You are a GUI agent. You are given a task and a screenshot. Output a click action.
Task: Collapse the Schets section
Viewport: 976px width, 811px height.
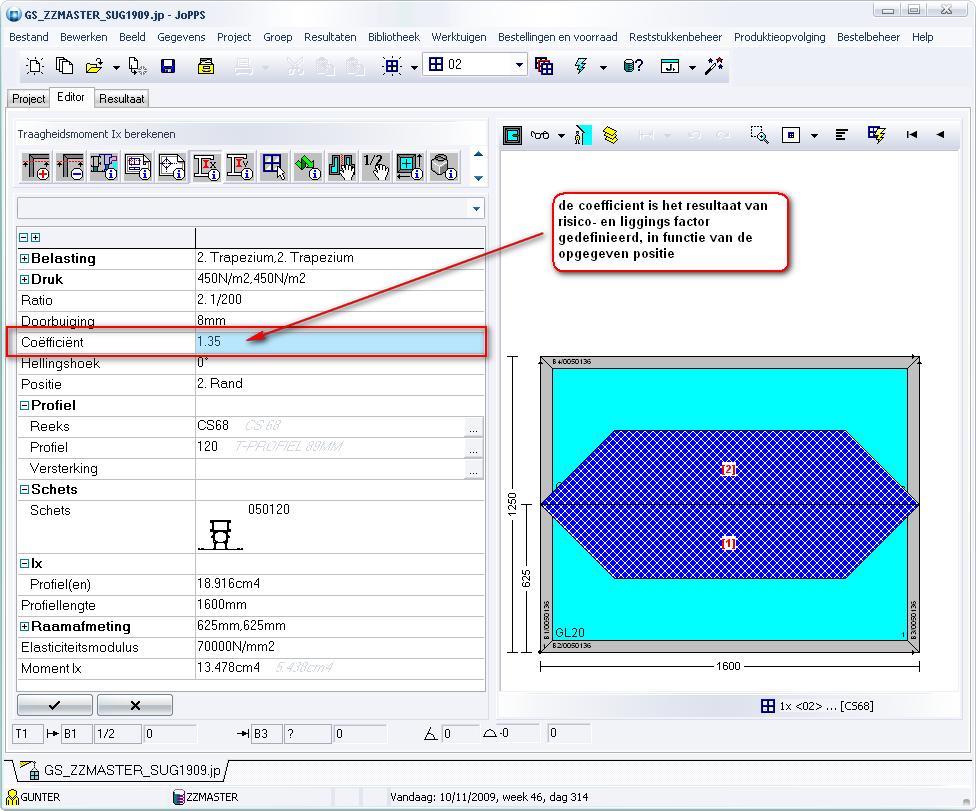click(24, 489)
